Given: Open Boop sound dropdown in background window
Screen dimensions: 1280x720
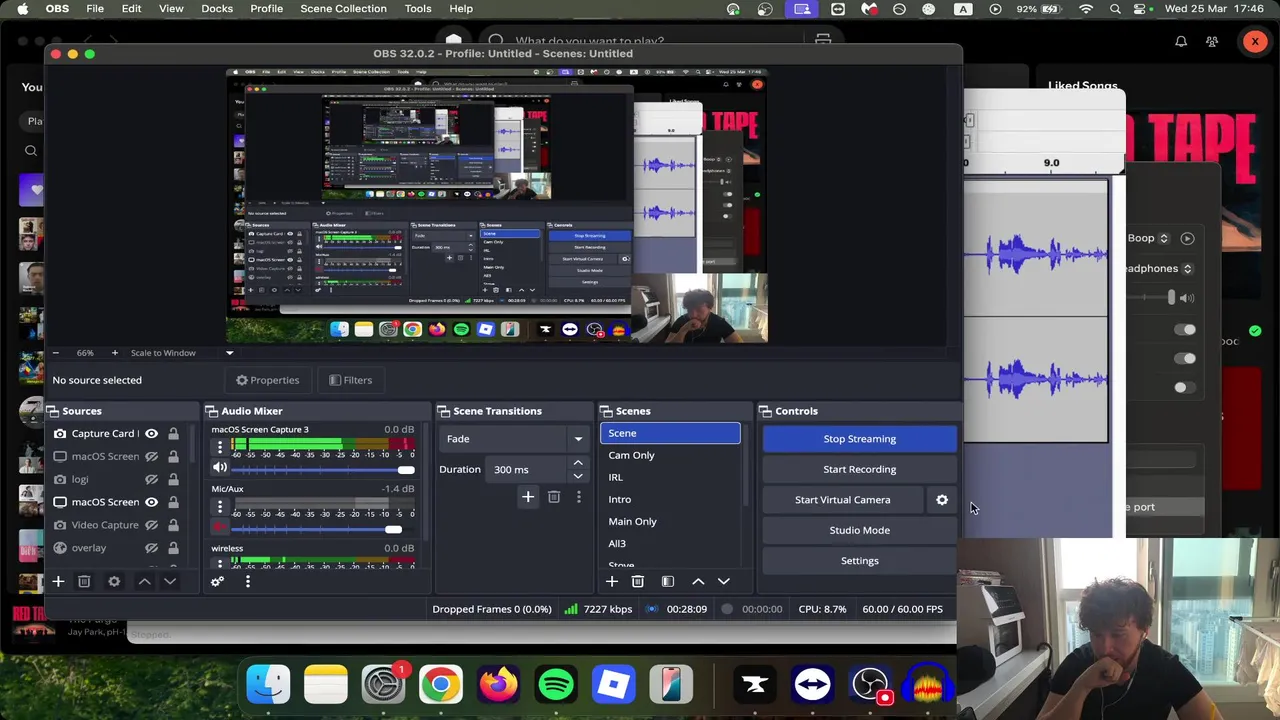Looking at the screenshot, I should pos(1148,238).
